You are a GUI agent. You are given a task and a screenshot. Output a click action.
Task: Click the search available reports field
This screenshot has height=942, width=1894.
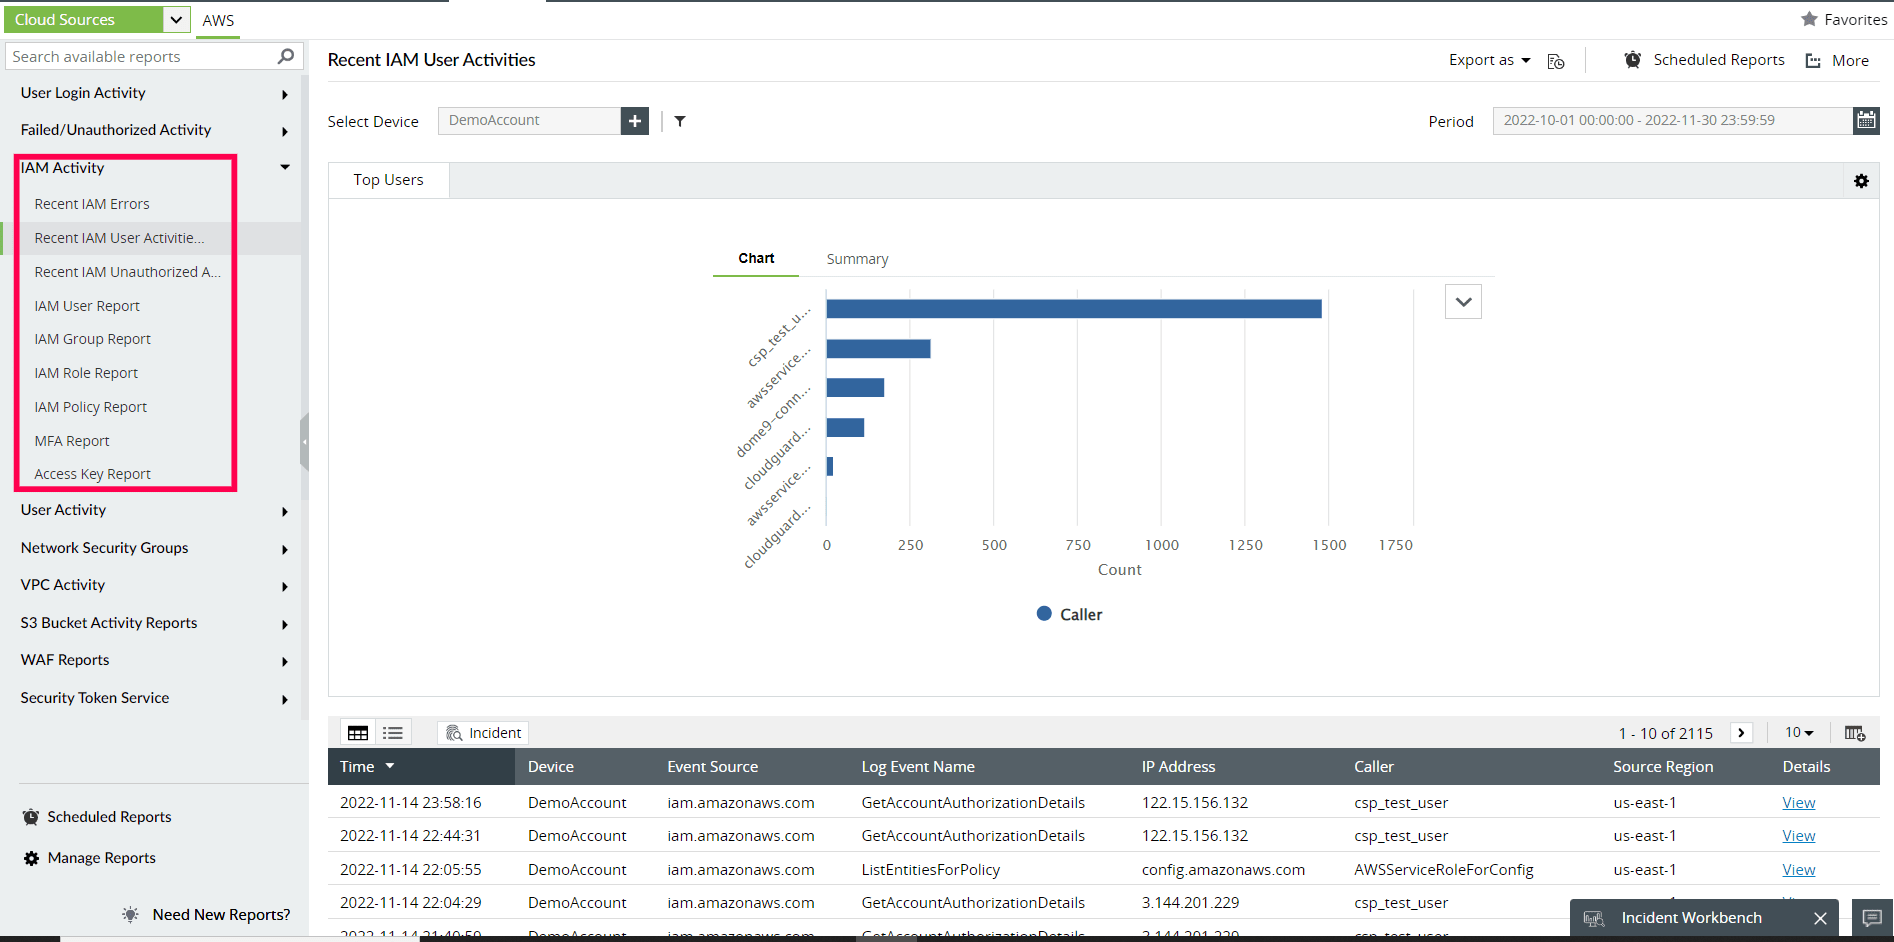(x=140, y=56)
